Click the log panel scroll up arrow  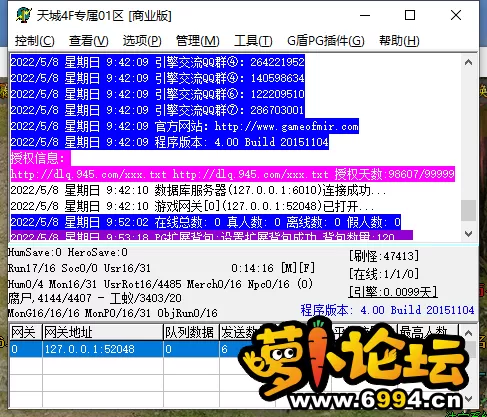(468, 62)
